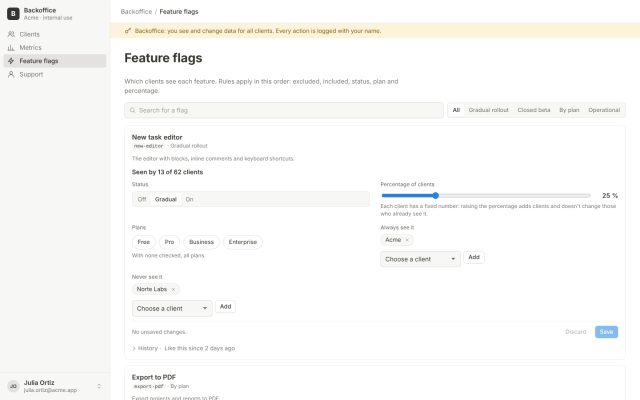Remove Norte Labs from Never see it
Image resolution: width=640 pixels, height=400 pixels.
[173, 289]
